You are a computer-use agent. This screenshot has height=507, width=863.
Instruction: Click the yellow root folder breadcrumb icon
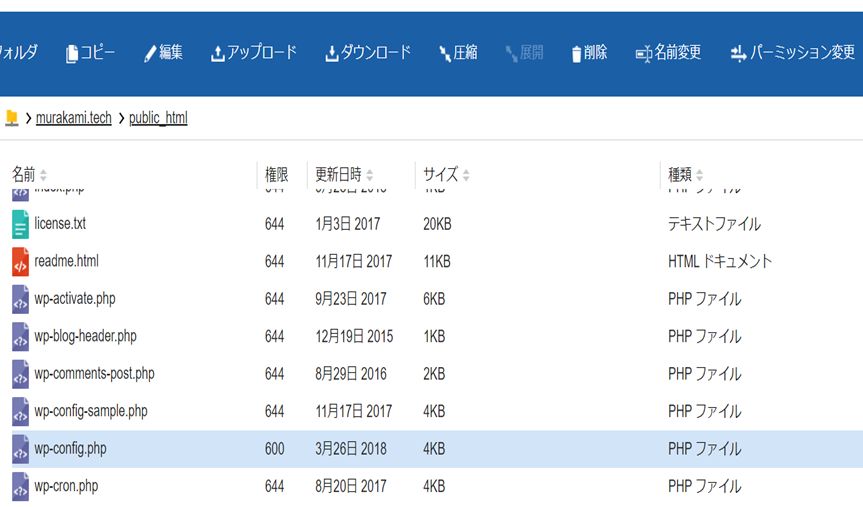(x=12, y=117)
